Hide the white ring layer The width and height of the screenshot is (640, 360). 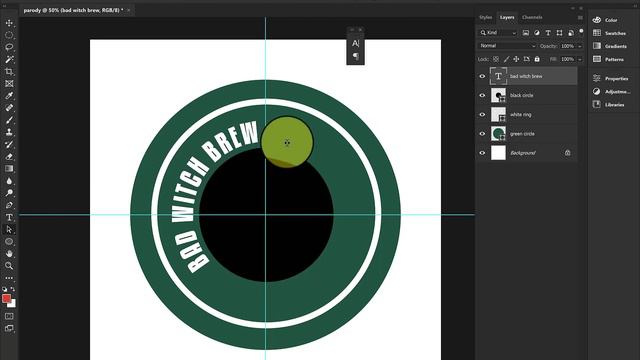click(482, 115)
